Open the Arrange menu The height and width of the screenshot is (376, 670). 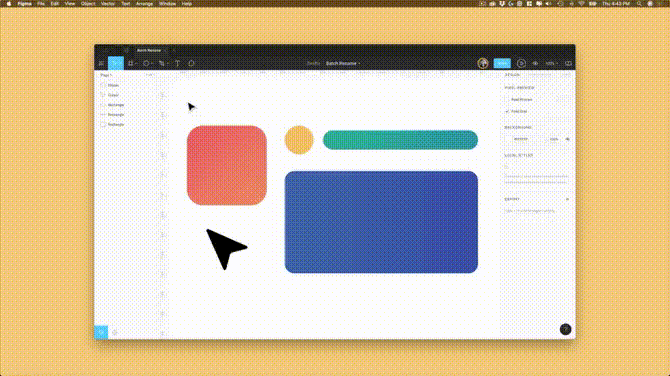tap(144, 3)
